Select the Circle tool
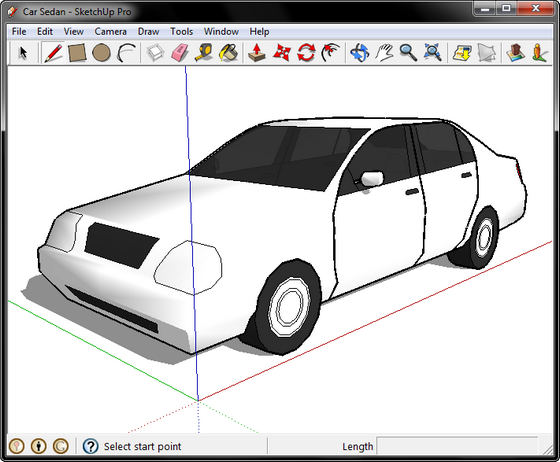 (101, 53)
